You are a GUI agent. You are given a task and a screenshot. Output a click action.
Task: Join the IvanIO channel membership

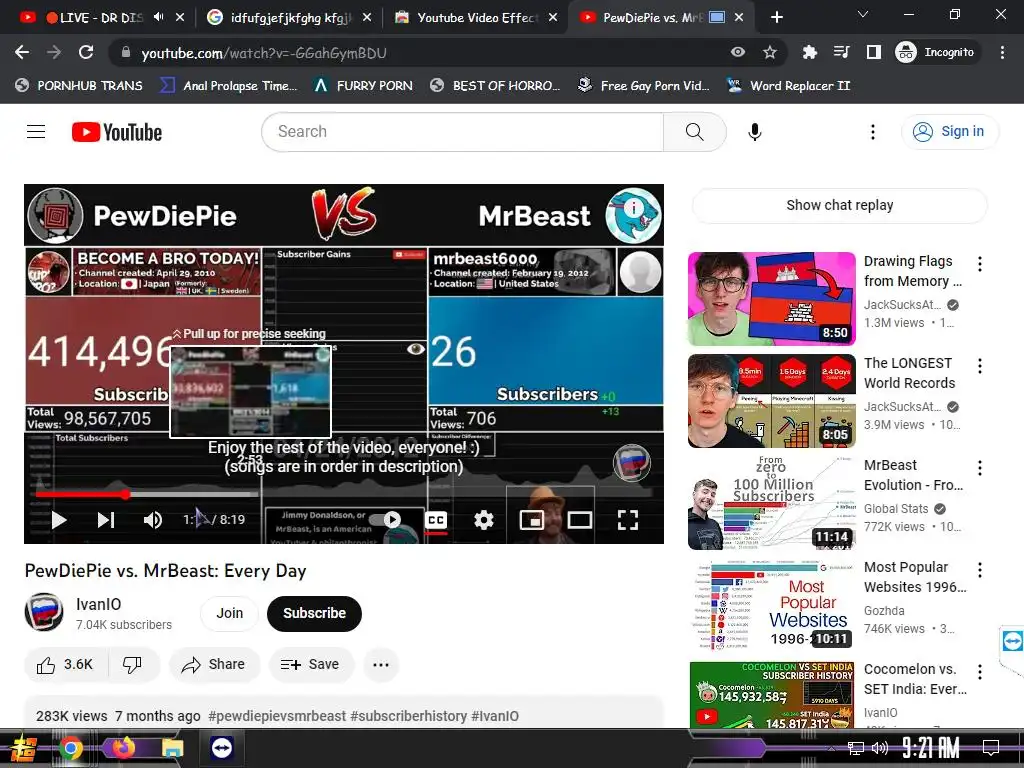click(x=229, y=613)
